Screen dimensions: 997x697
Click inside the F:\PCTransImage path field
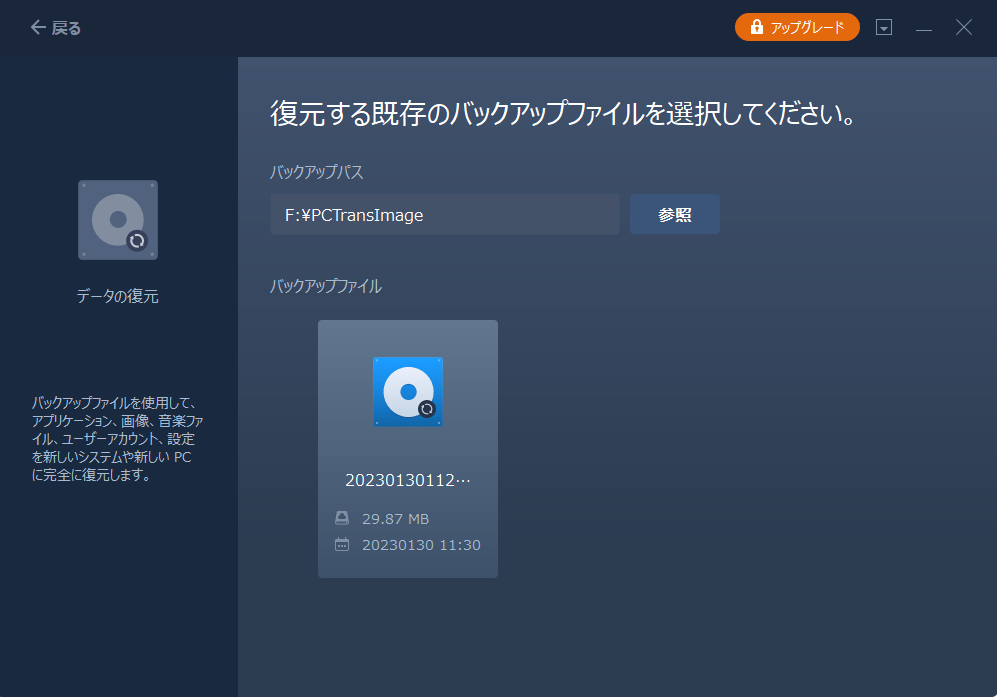pos(444,214)
